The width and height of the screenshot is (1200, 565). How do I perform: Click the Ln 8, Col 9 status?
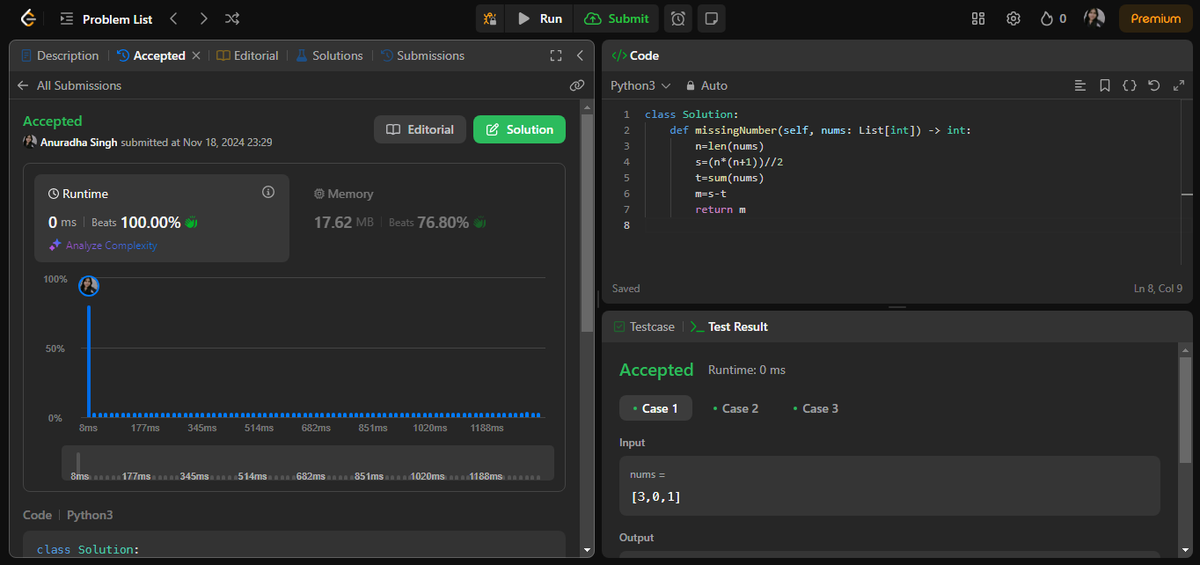1158,289
